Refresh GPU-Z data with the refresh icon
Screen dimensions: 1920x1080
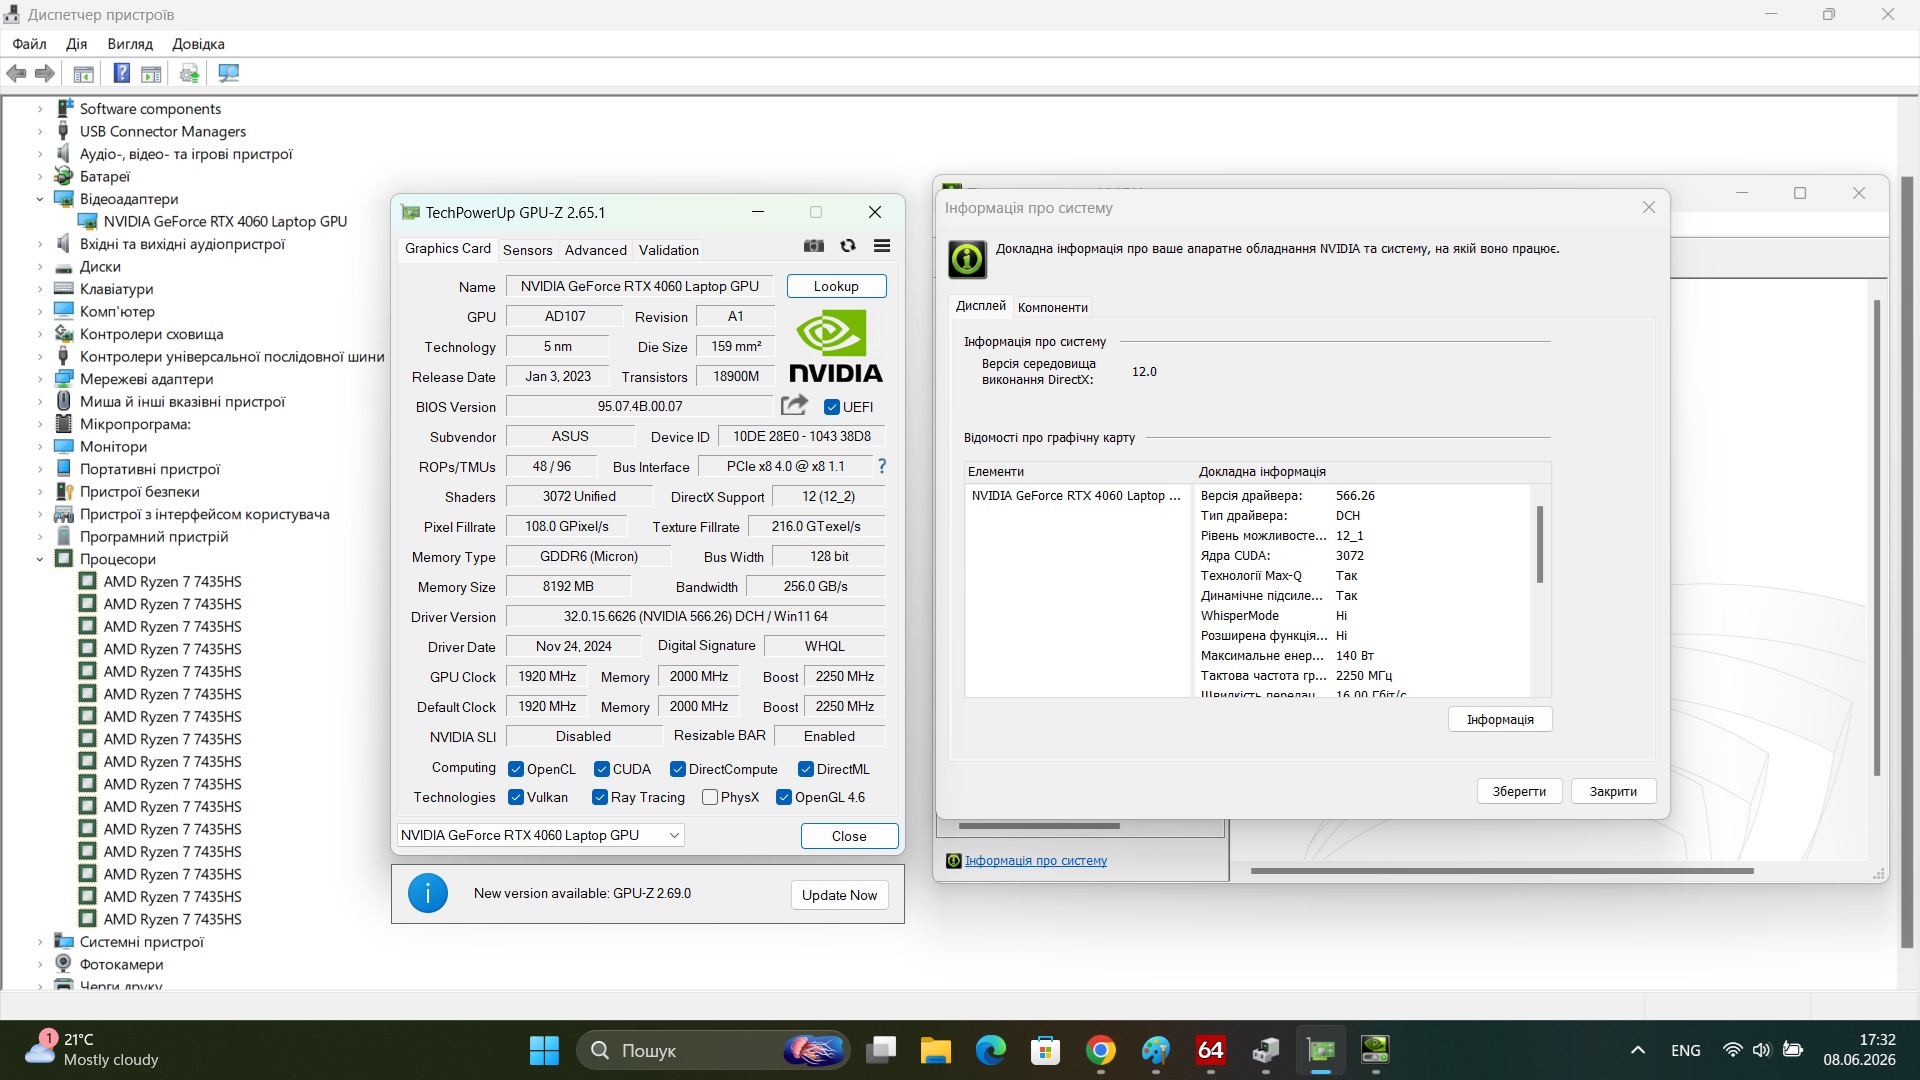[848, 246]
